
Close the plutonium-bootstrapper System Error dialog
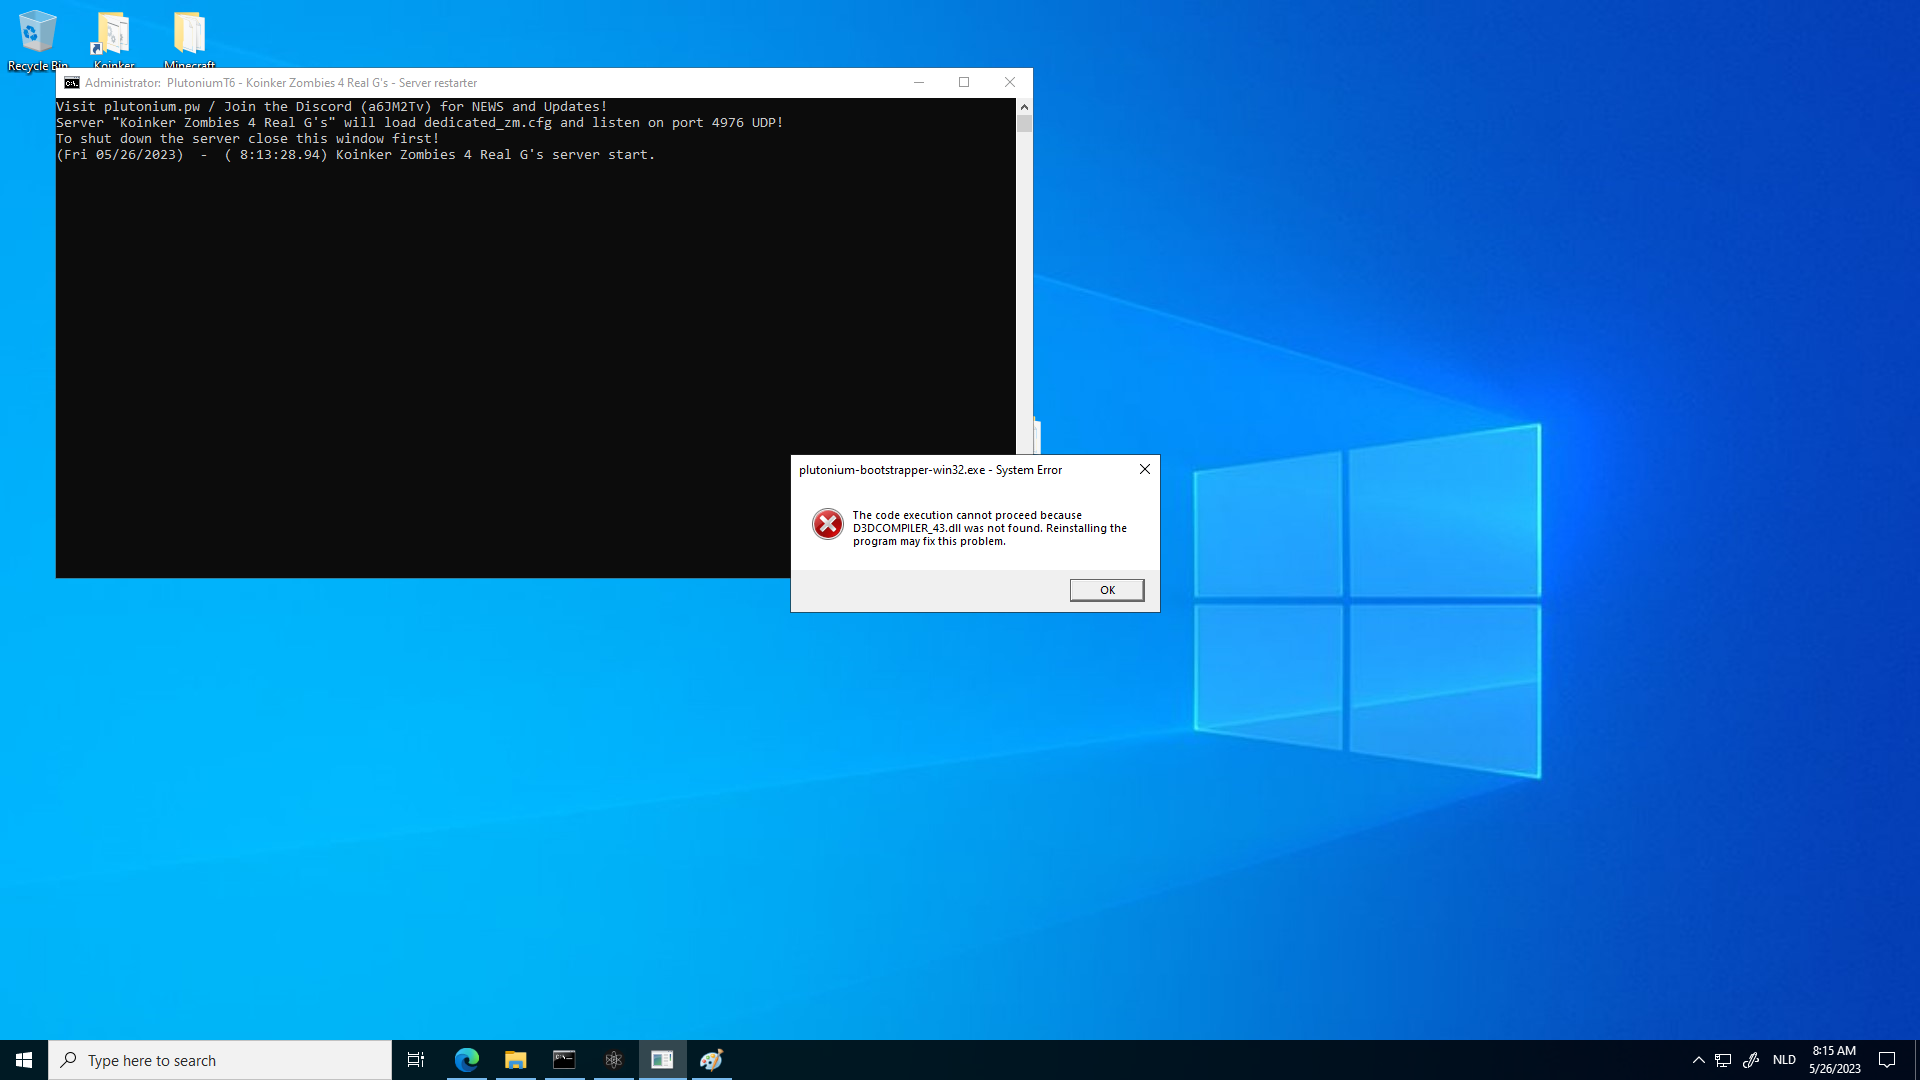point(1145,469)
